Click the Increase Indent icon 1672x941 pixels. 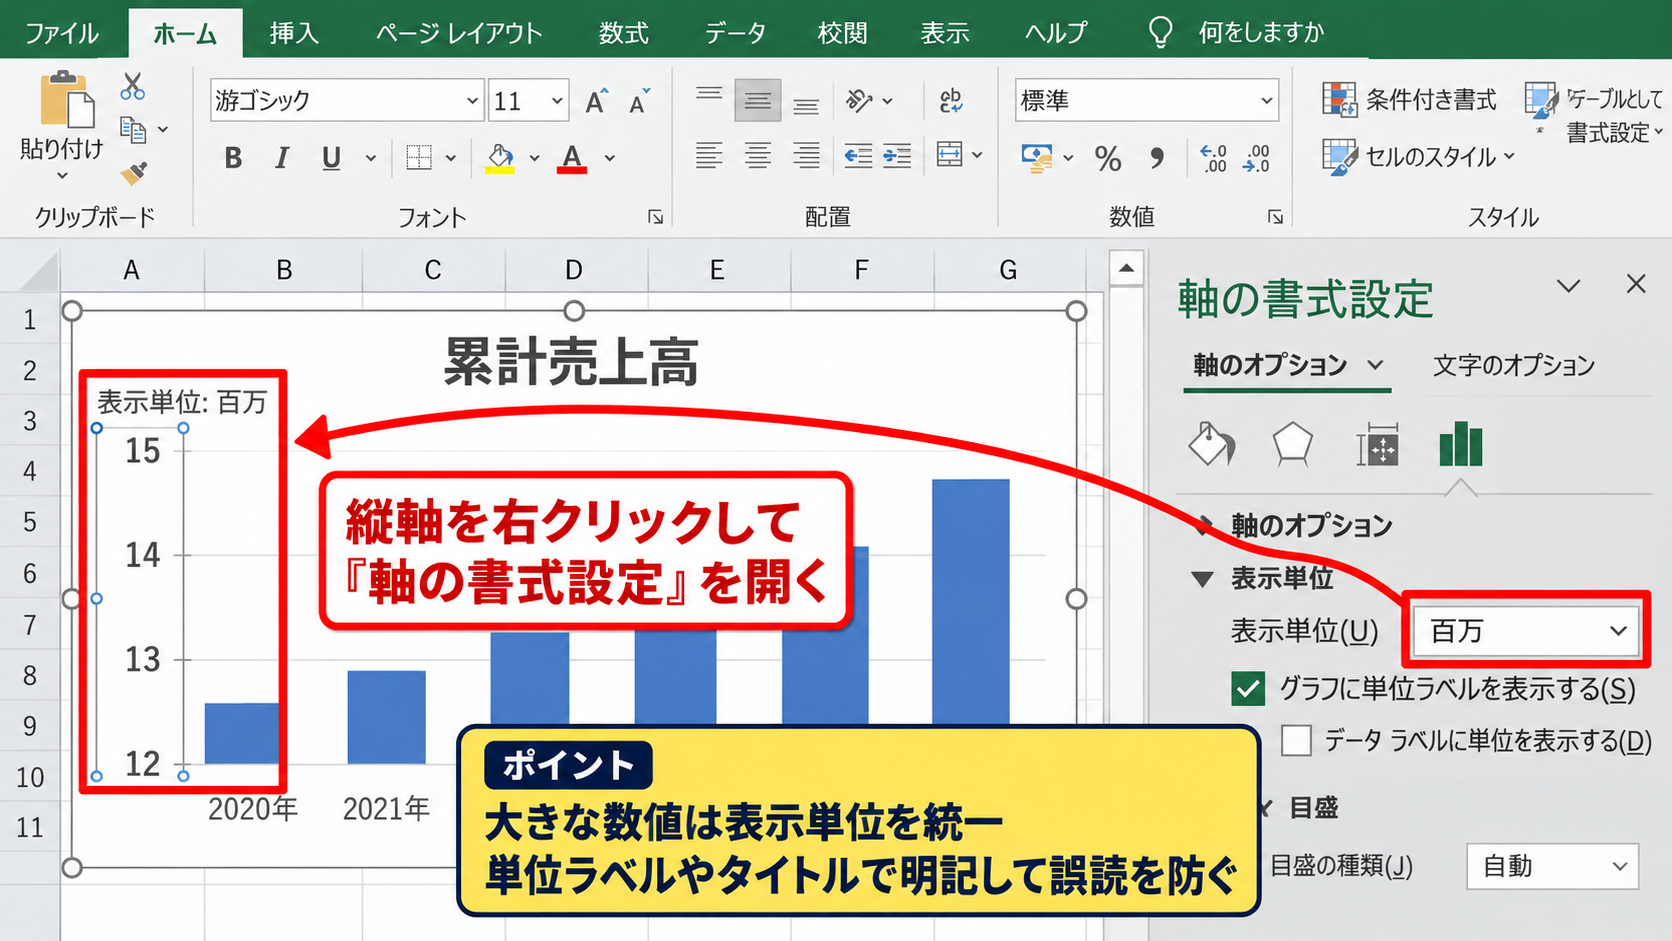[x=897, y=156]
